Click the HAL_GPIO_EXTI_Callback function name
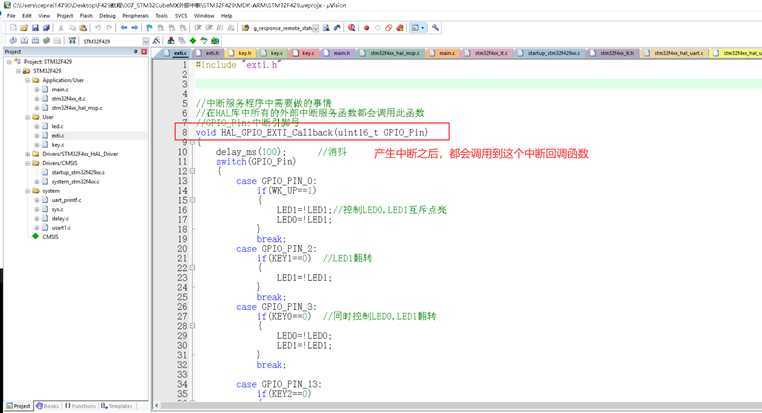The width and height of the screenshot is (762, 413). (x=277, y=132)
